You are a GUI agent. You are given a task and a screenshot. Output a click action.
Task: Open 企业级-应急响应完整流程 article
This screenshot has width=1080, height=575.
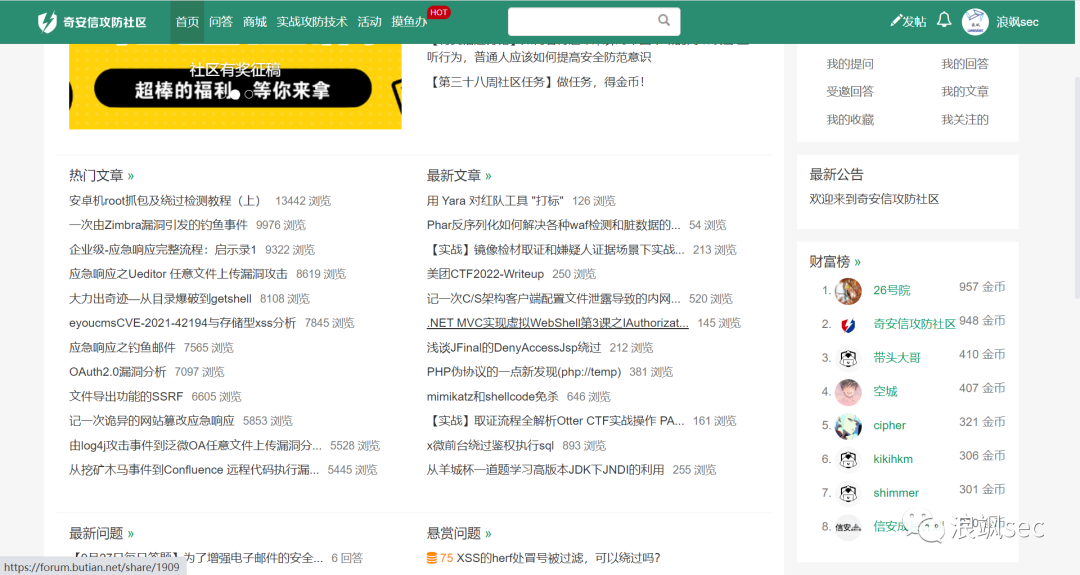pos(163,250)
